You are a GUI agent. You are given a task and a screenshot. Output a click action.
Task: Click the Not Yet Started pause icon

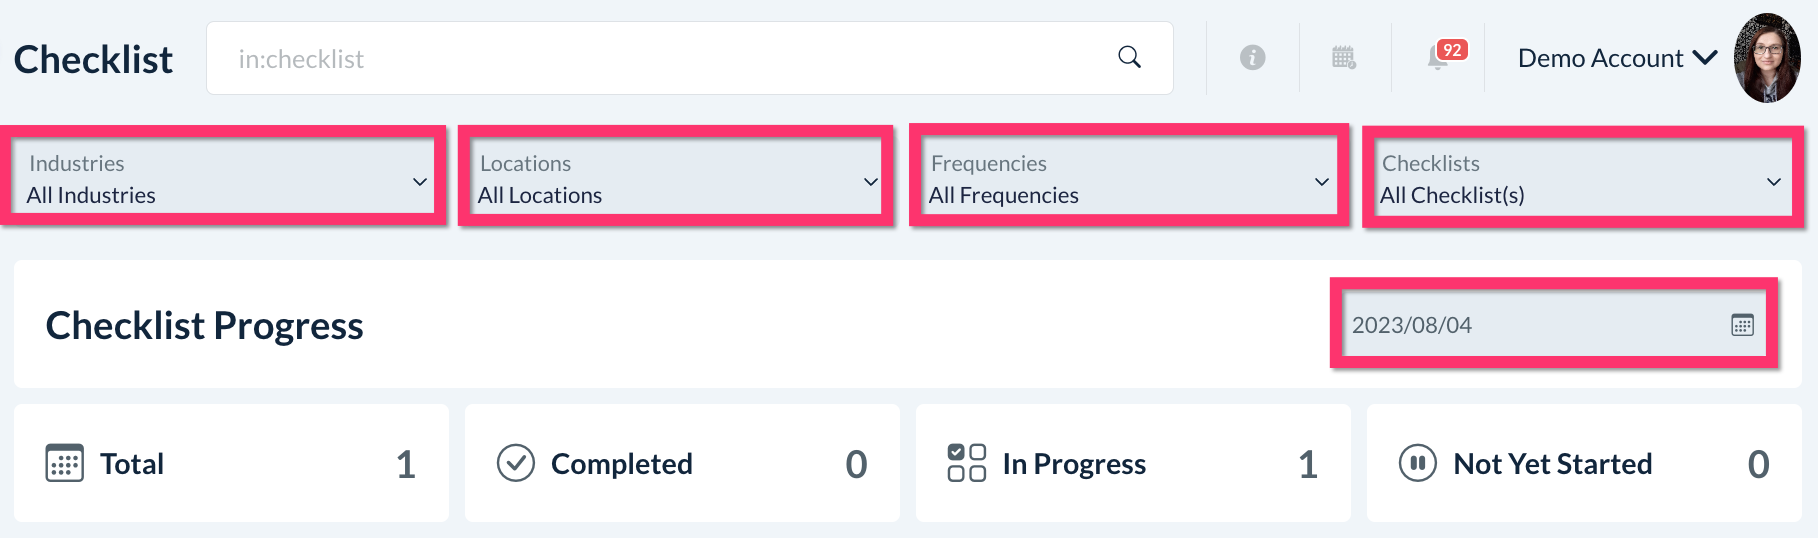(x=1418, y=463)
